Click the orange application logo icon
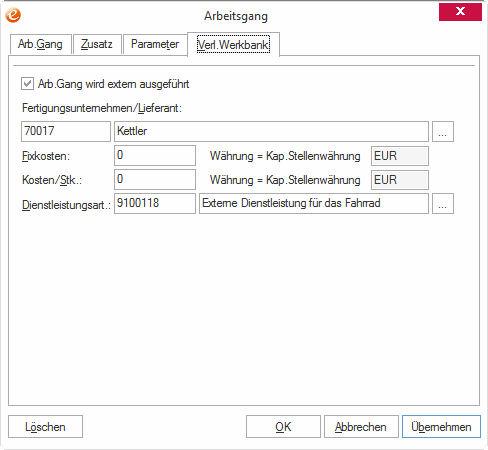 pyautogui.click(x=13, y=15)
